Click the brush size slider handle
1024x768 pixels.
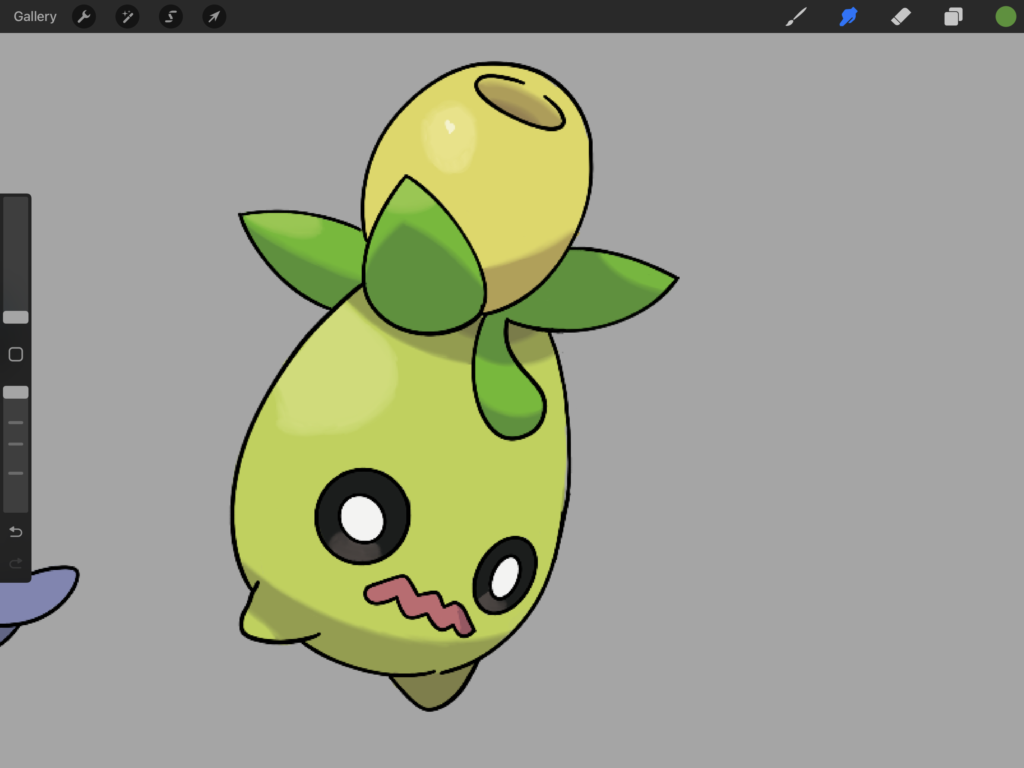coord(16,317)
